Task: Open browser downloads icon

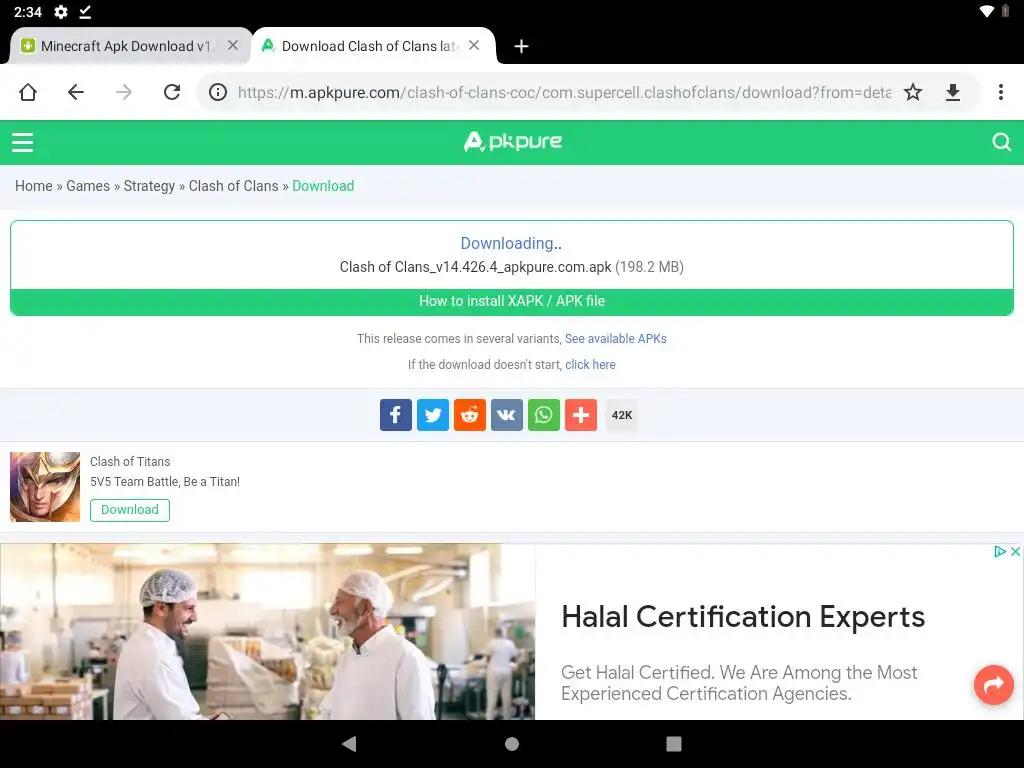Action: (953, 92)
